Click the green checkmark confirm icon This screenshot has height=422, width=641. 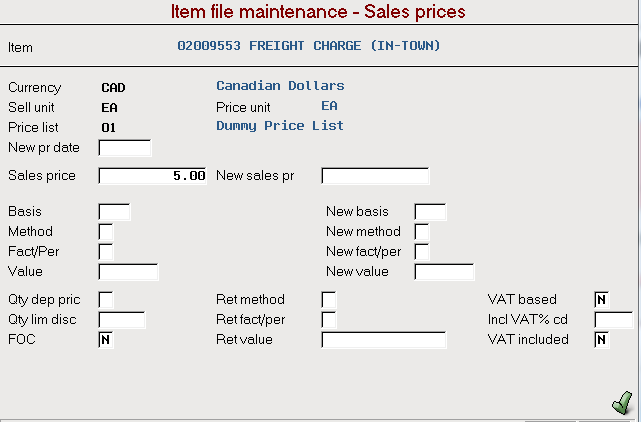(x=622, y=402)
